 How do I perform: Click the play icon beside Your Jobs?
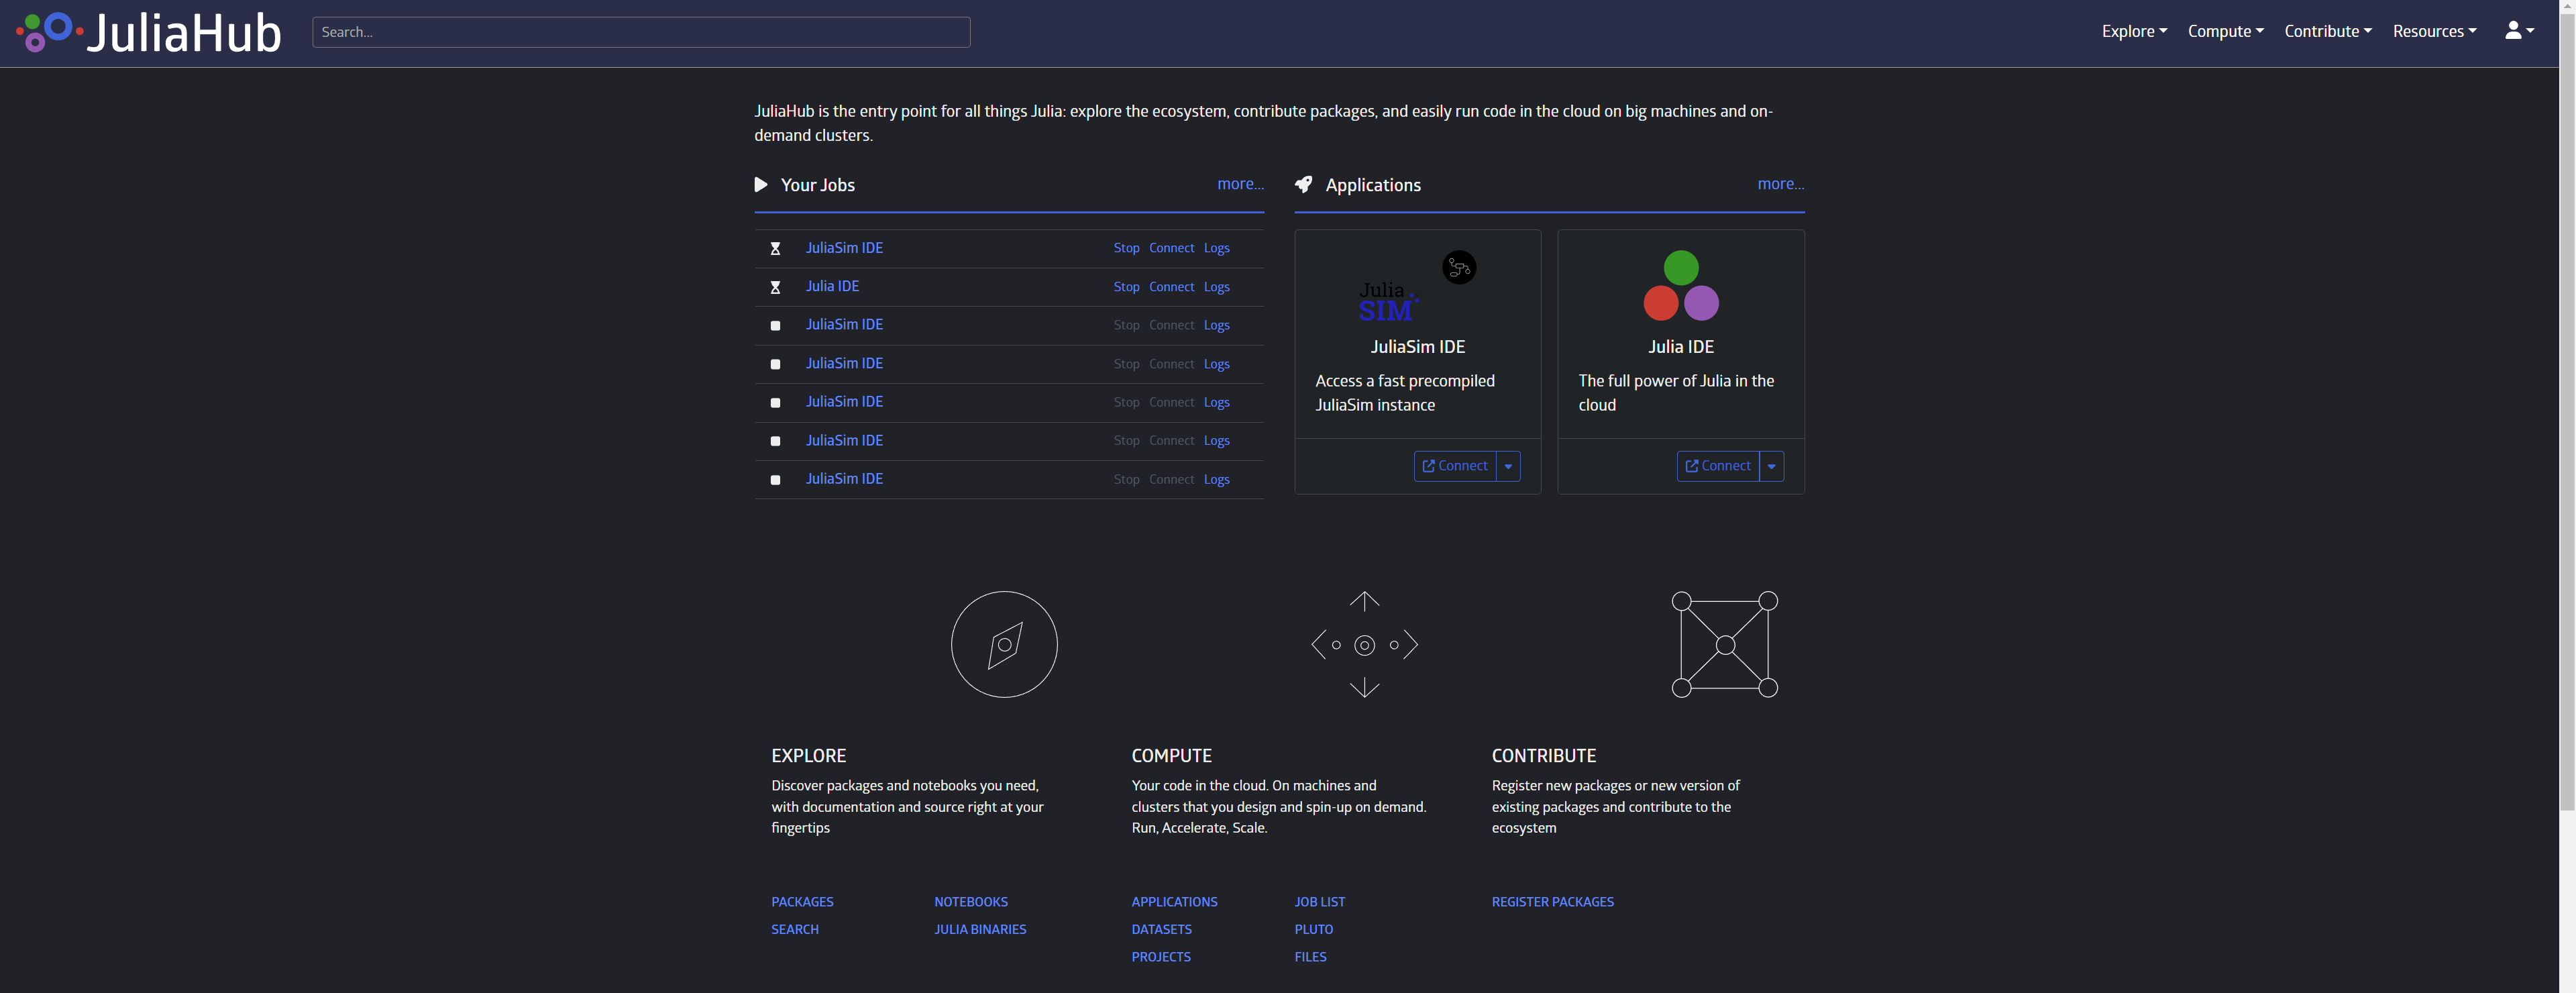coord(761,185)
